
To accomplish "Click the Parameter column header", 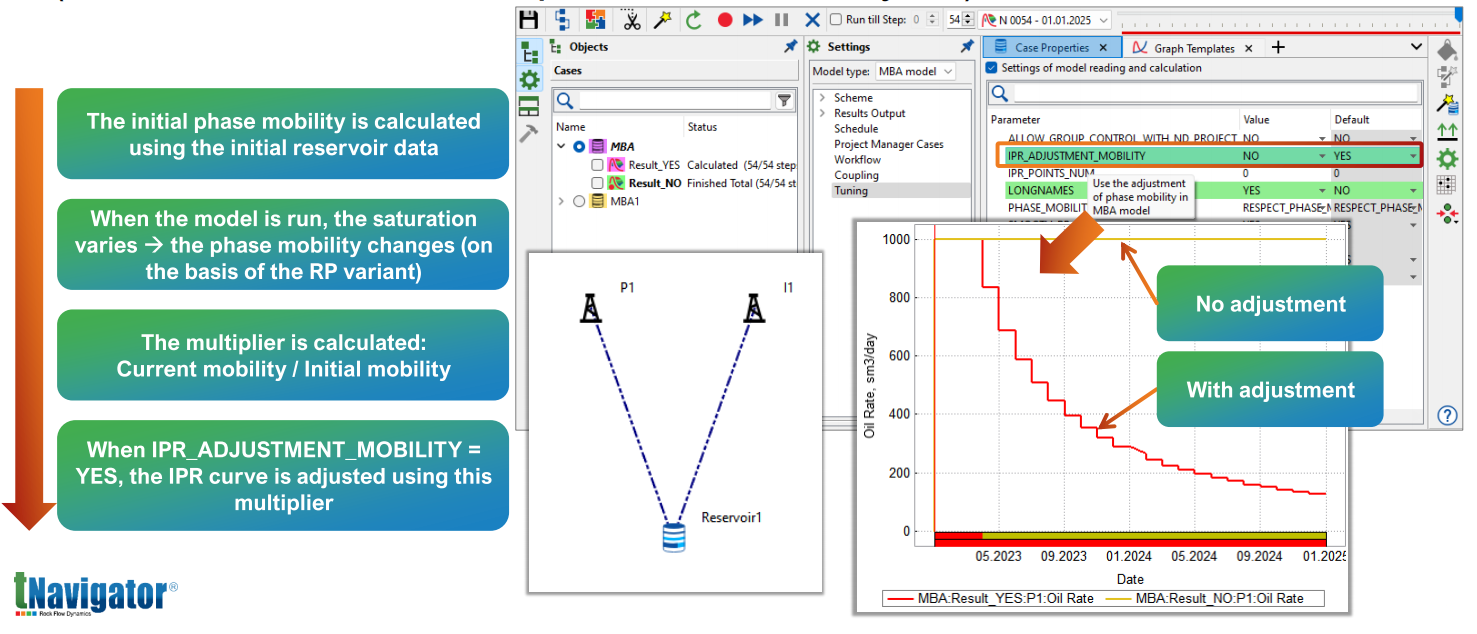I will [1015, 120].
